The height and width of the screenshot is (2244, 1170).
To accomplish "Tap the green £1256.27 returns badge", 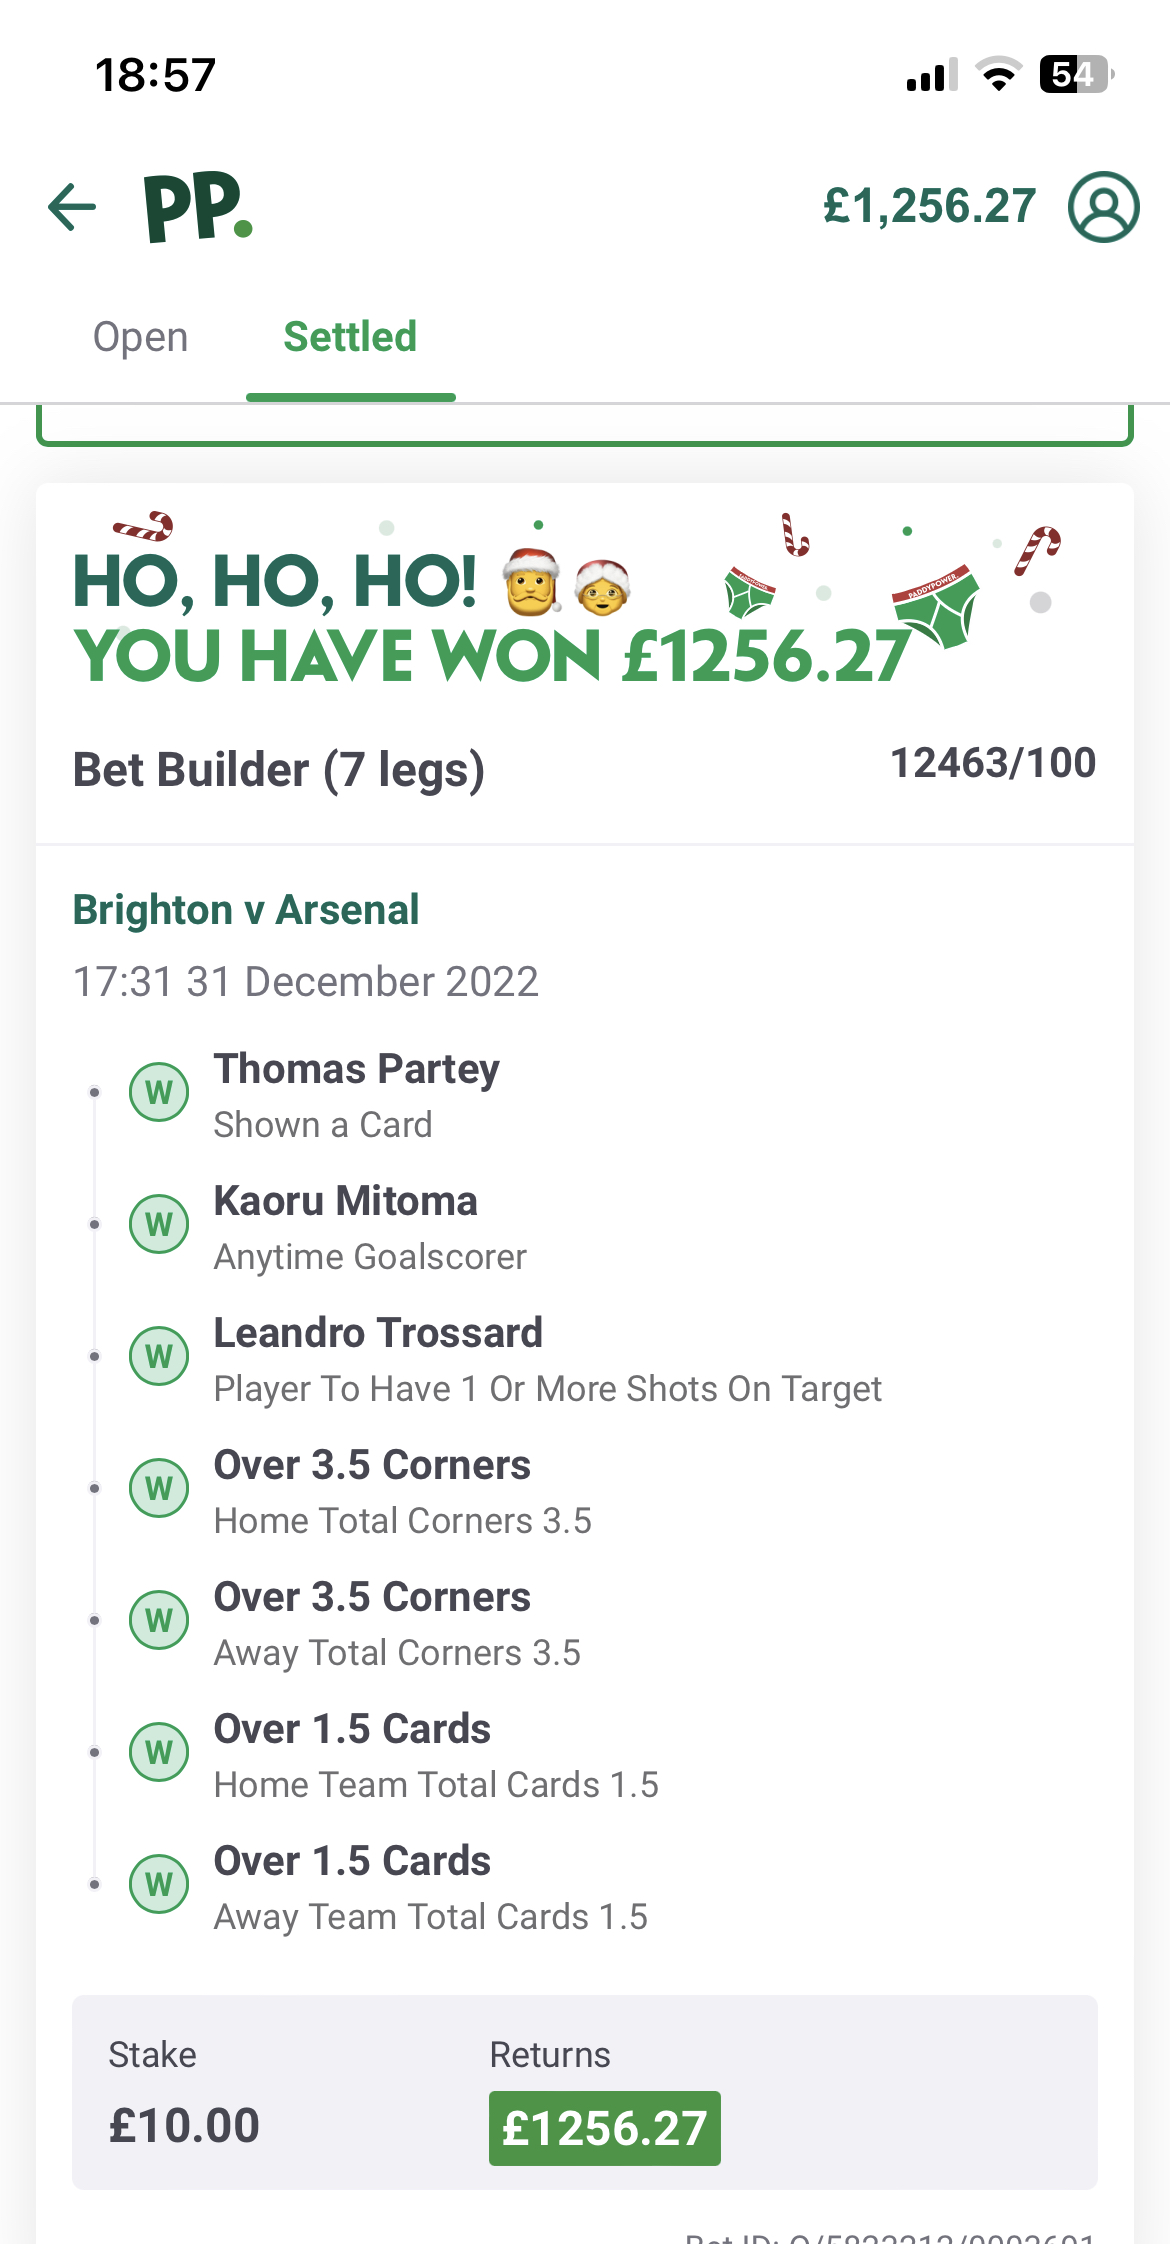I will (x=604, y=2128).
